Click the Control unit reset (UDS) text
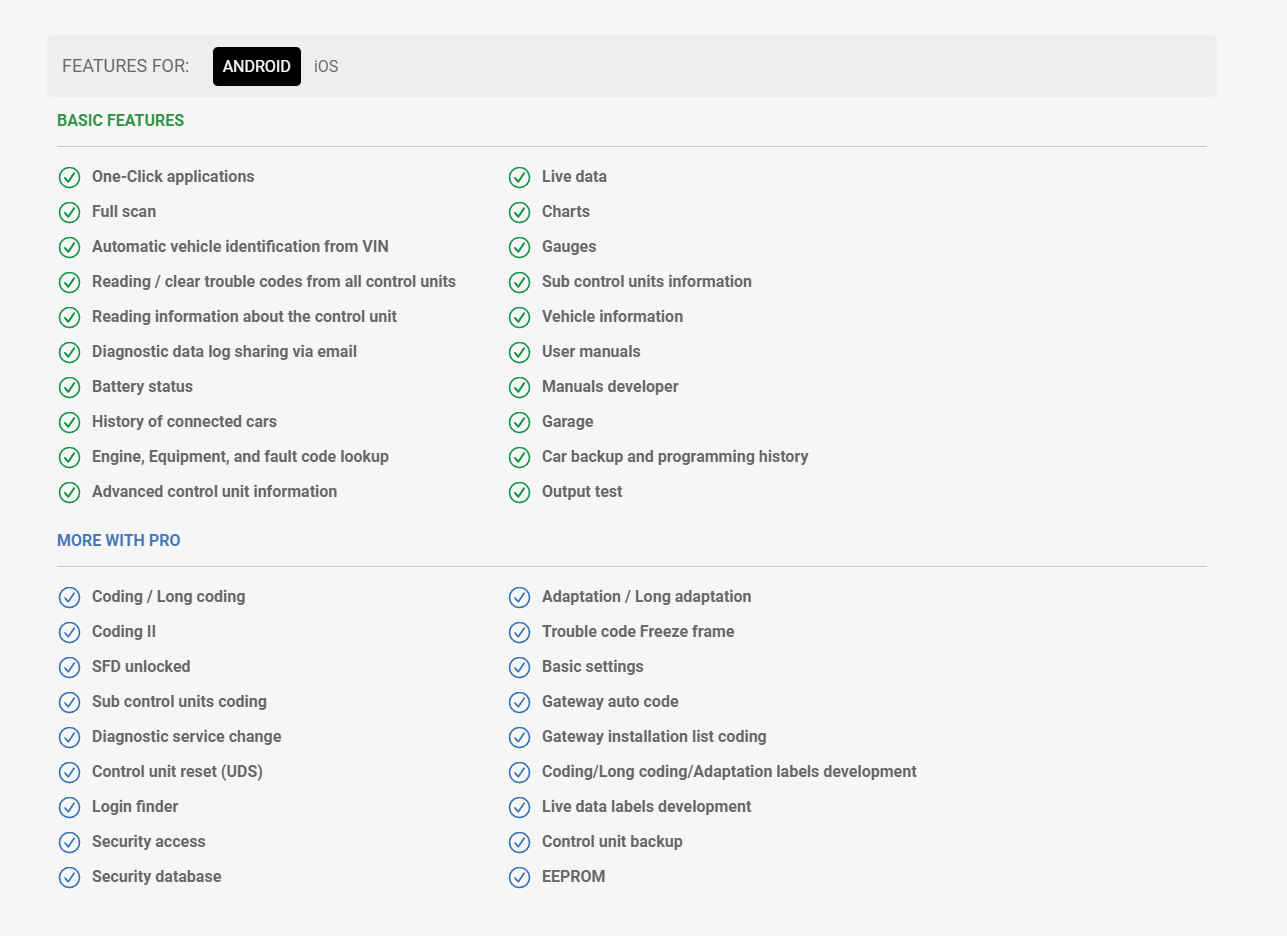Viewport: 1287px width, 936px height. pyautogui.click(x=177, y=771)
